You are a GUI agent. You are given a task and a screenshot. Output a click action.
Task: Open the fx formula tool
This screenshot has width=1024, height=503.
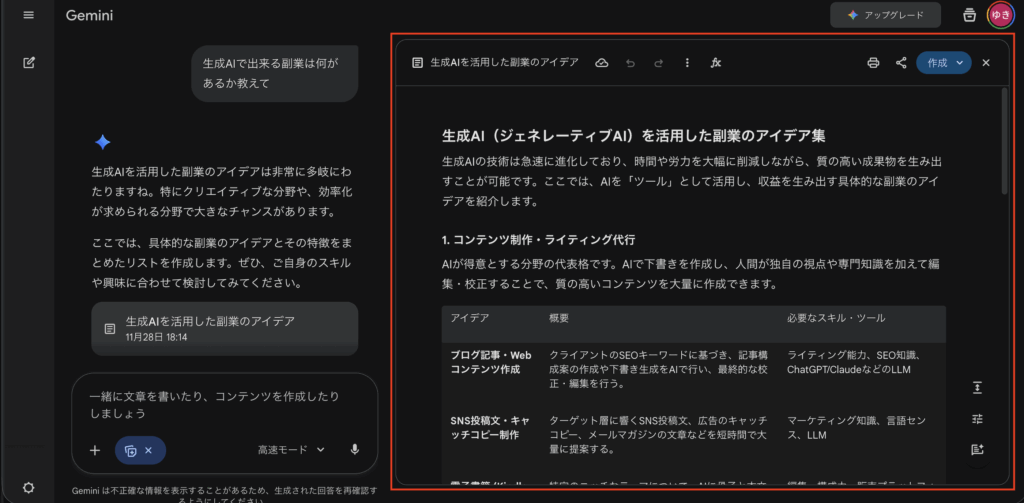(716, 62)
